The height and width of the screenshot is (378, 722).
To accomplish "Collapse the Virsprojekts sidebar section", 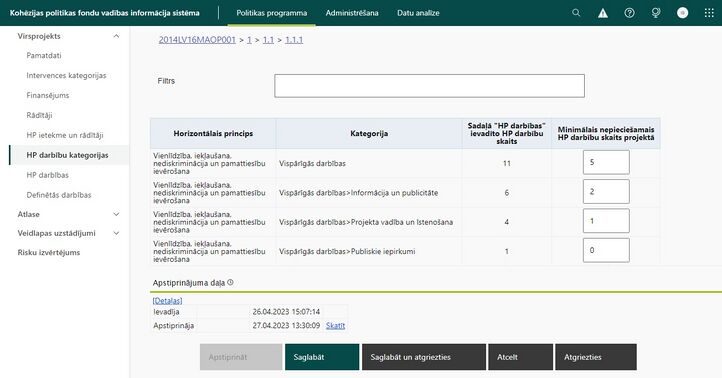I will click(116, 36).
